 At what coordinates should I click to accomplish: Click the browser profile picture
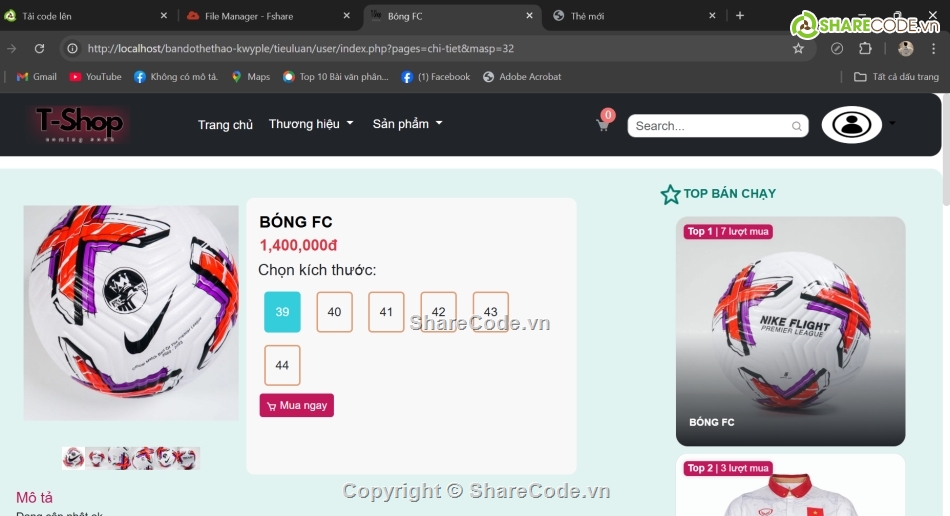click(x=905, y=48)
